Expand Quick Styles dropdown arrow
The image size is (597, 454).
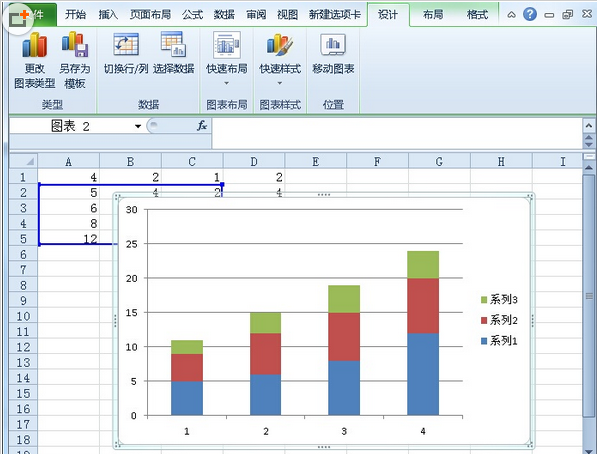(x=280, y=83)
